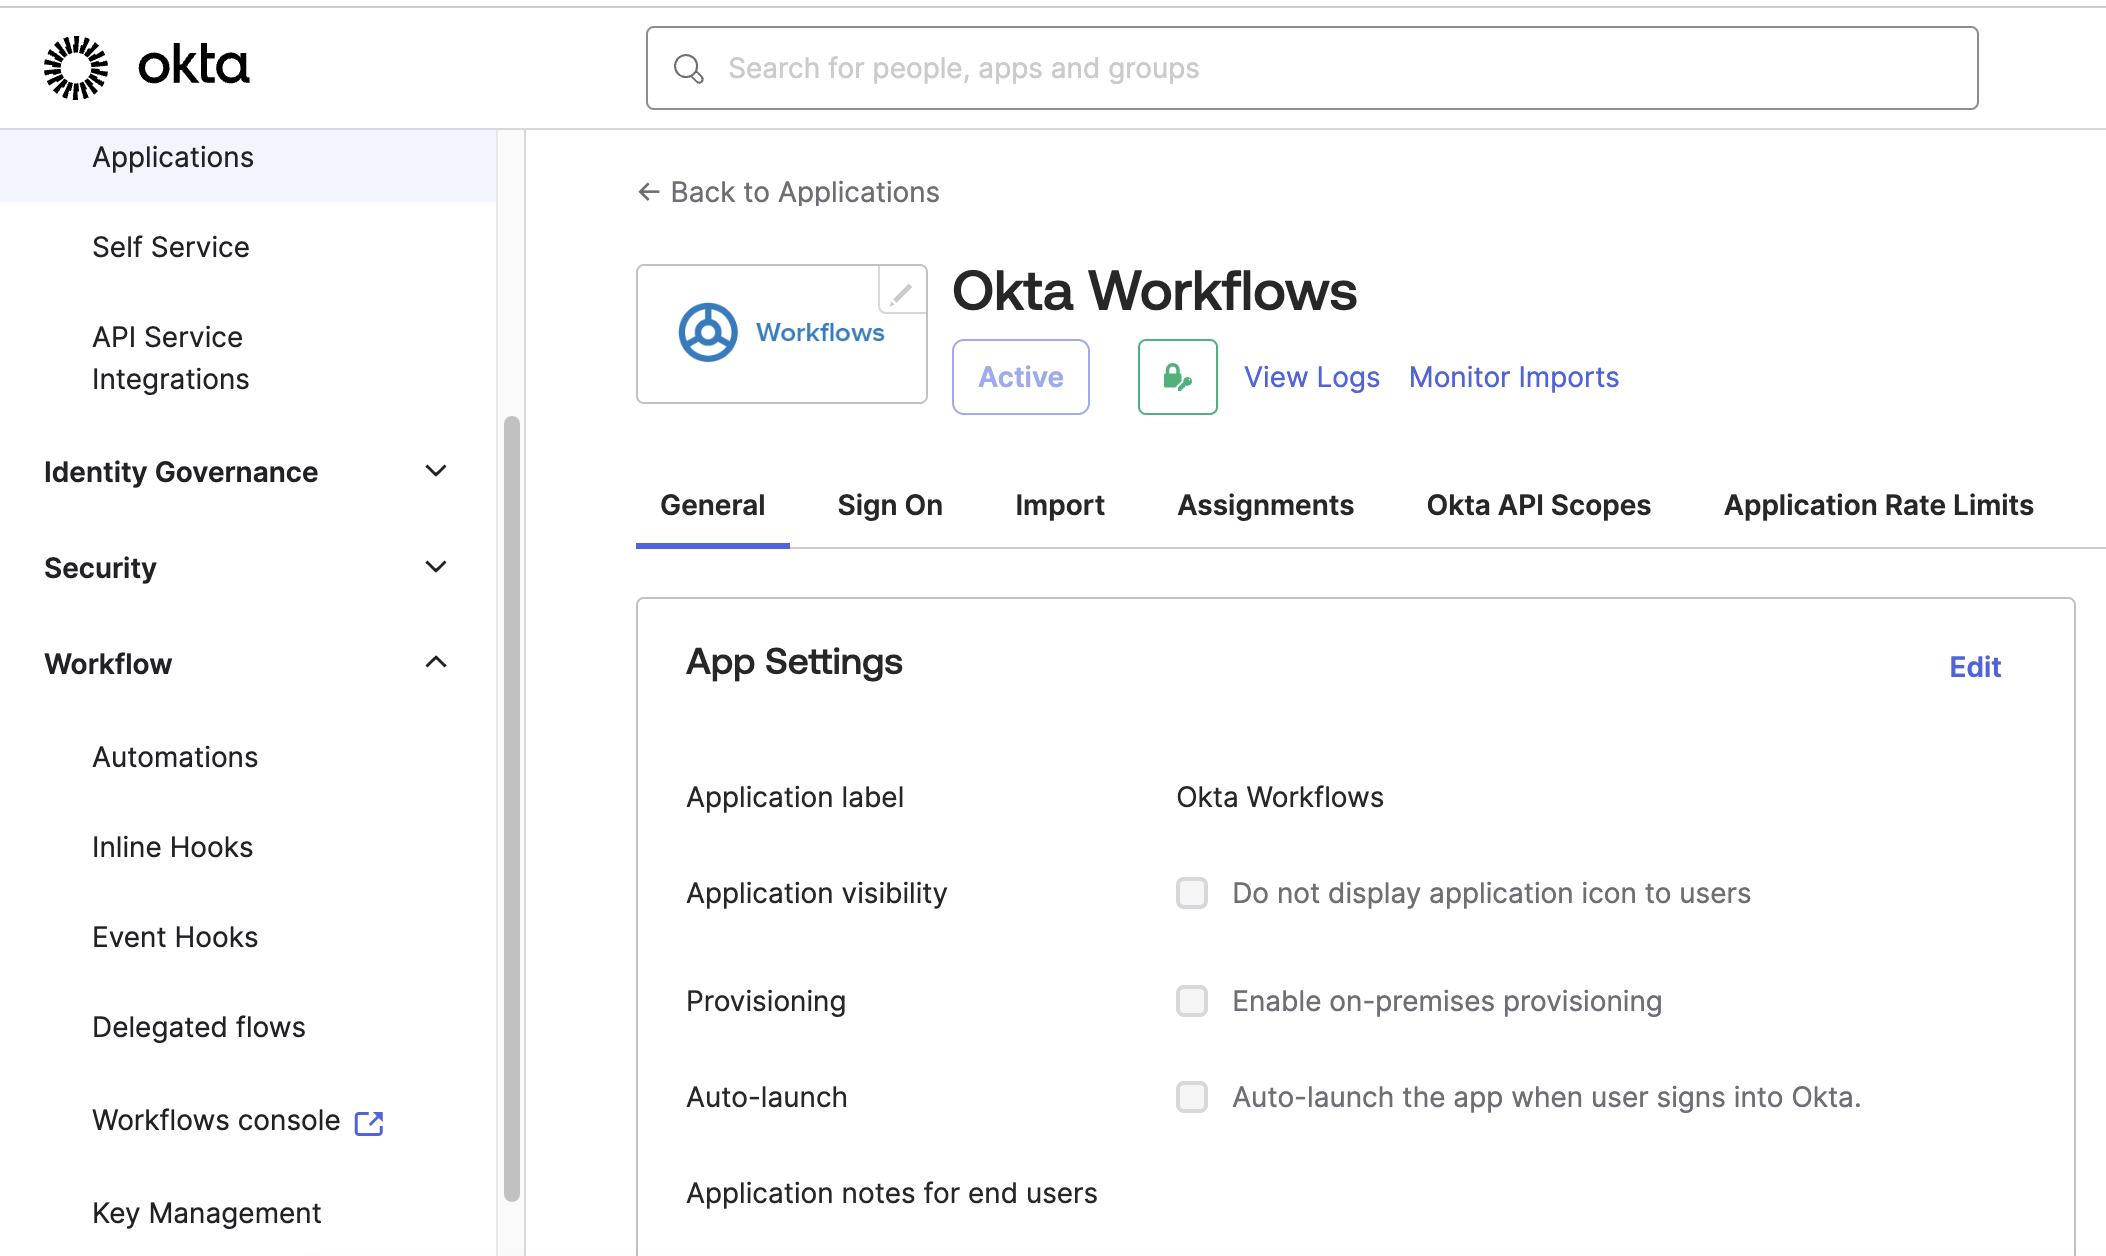Click the pencil icon on app logo
The height and width of the screenshot is (1256, 2106).
tap(901, 293)
